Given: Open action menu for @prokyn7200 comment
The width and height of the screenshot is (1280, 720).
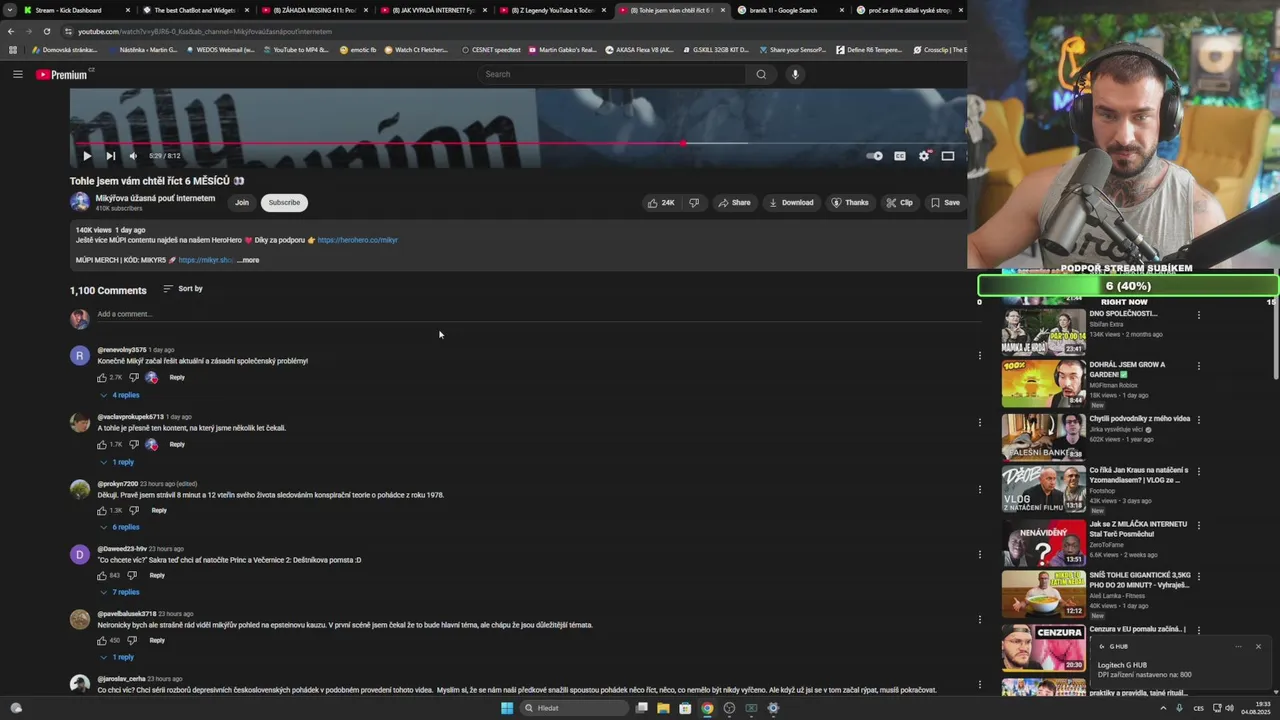Looking at the screenshot, I should (979, 489).
